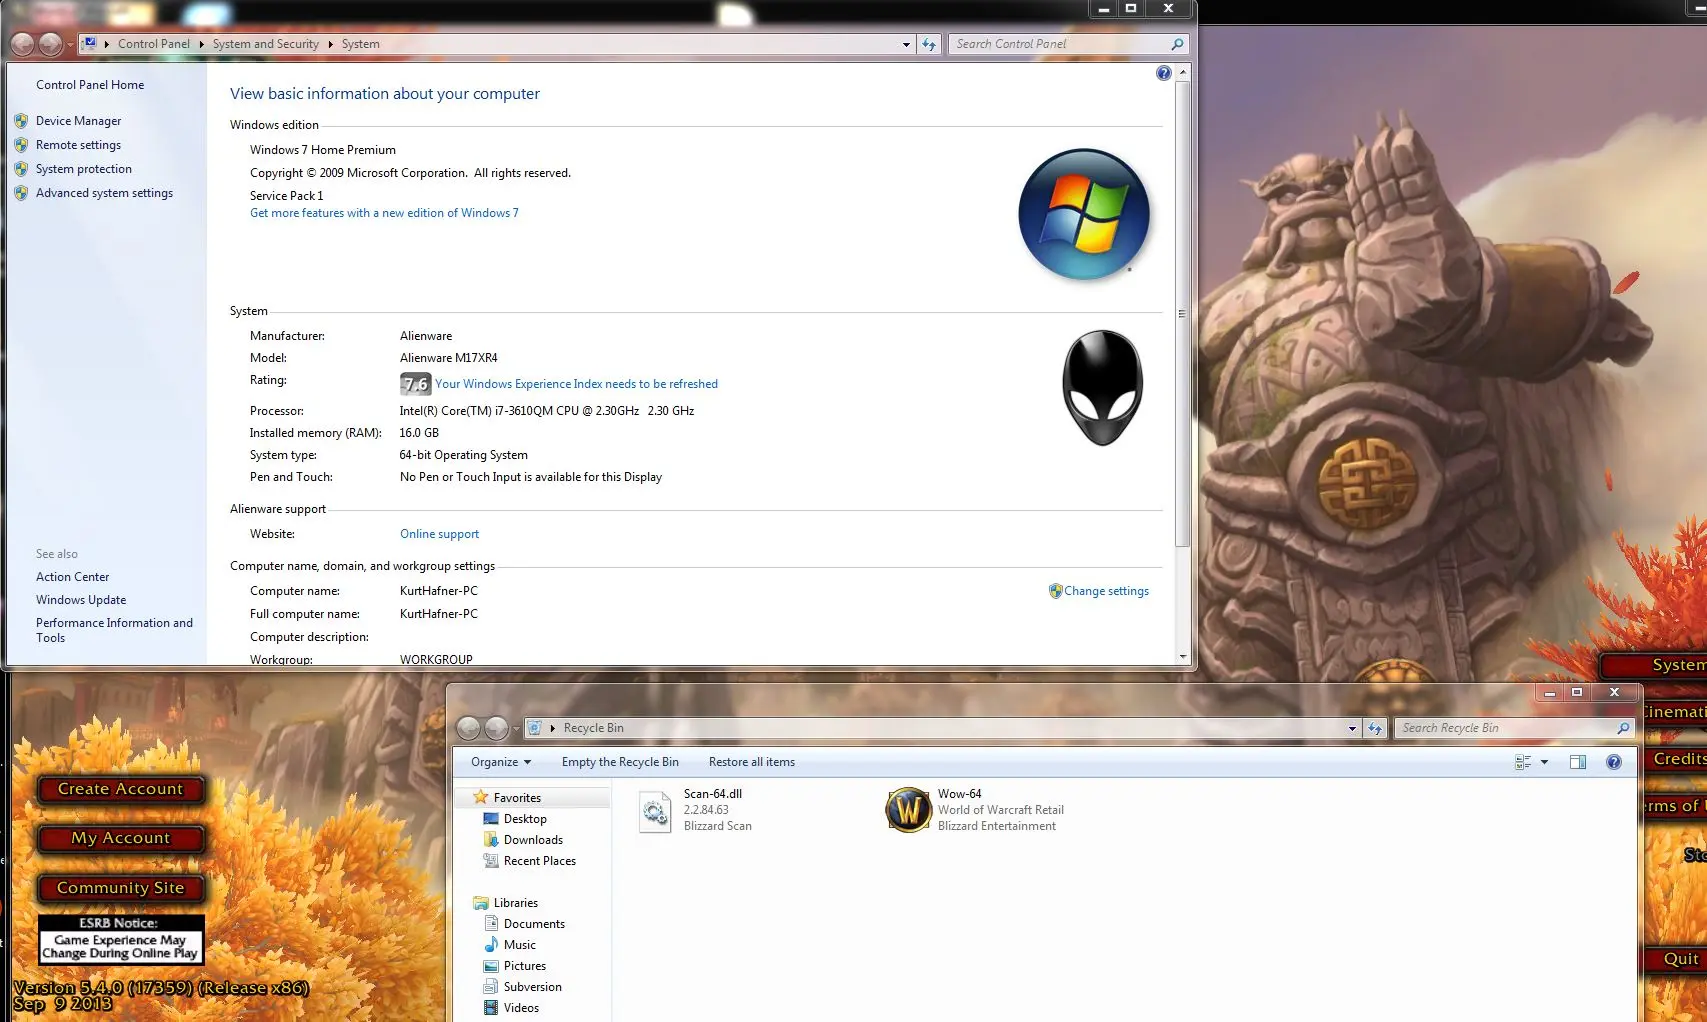Click Search Recycle Bin field
Screen dimensions: 1707x1022
coord(1505,728)
